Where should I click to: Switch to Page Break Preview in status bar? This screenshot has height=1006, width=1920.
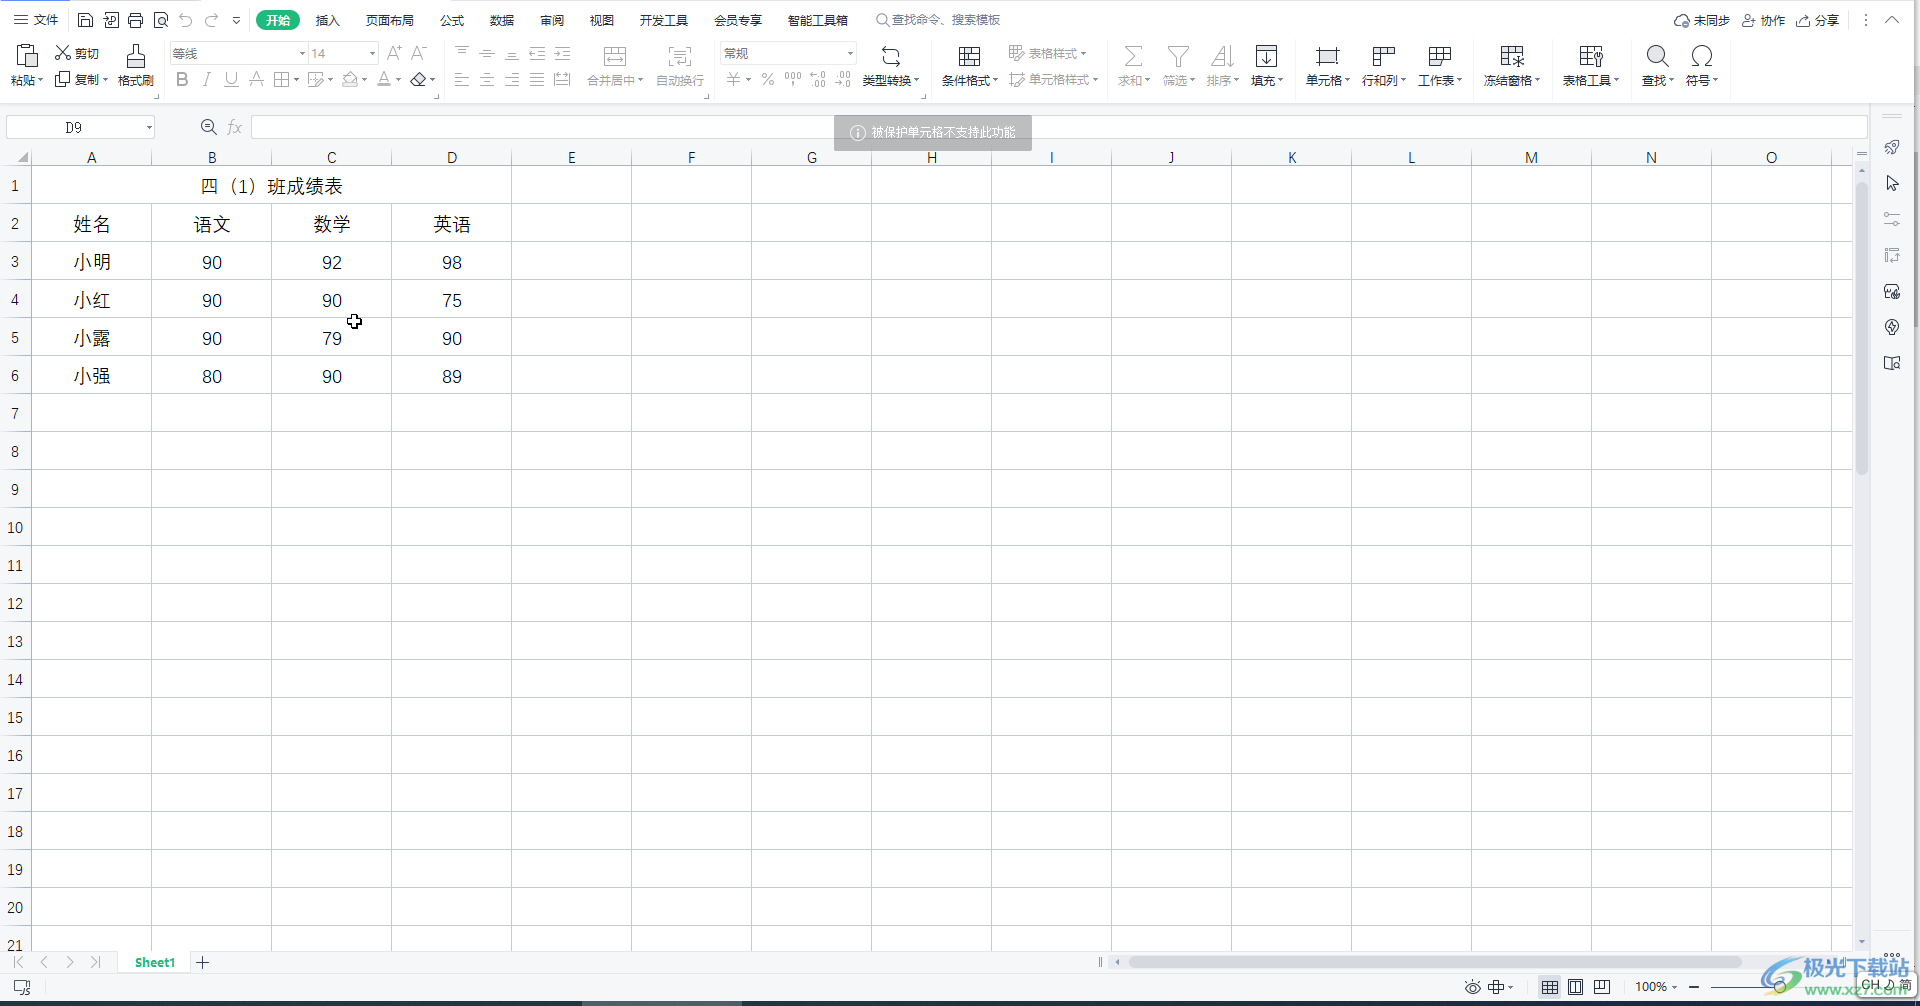click(1602, 987)
